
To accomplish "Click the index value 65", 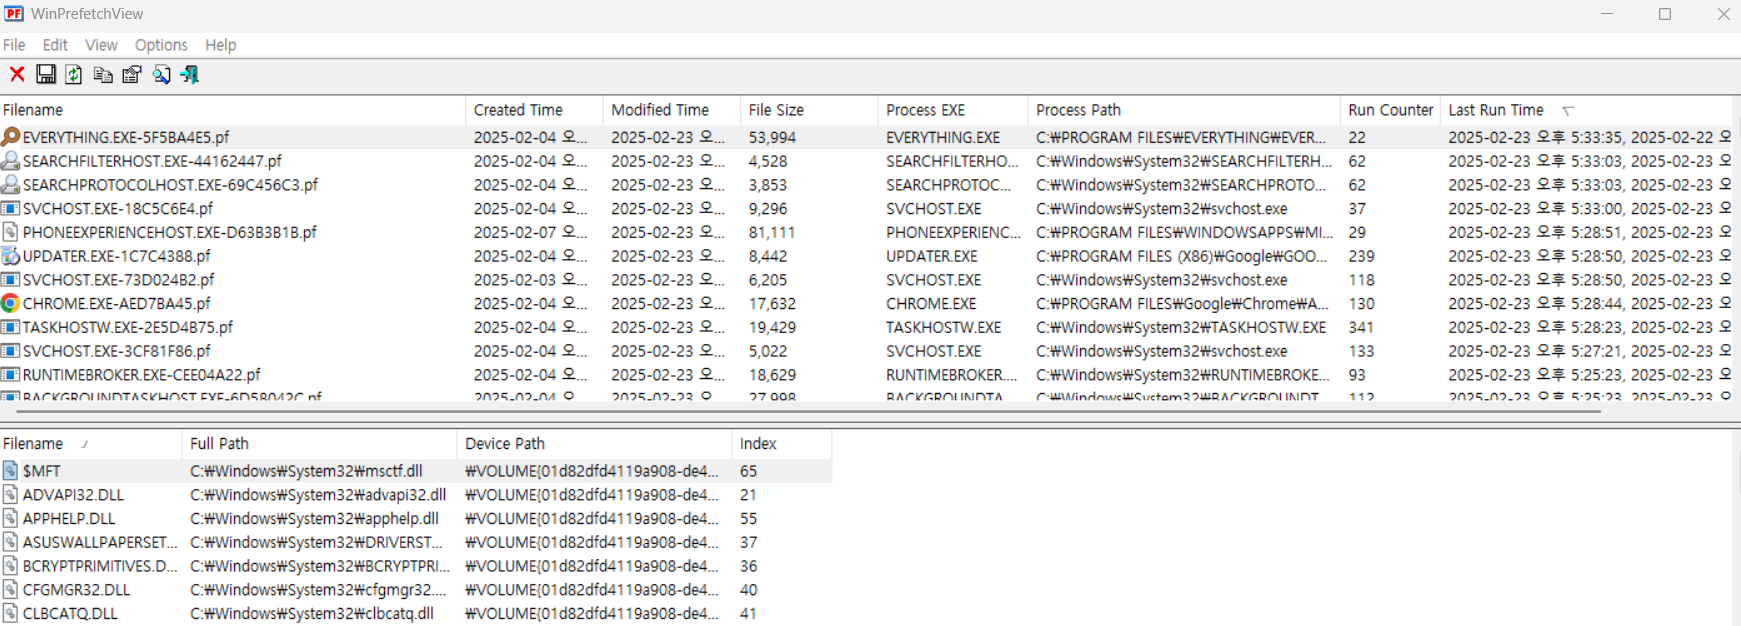I will click(748, 471).
